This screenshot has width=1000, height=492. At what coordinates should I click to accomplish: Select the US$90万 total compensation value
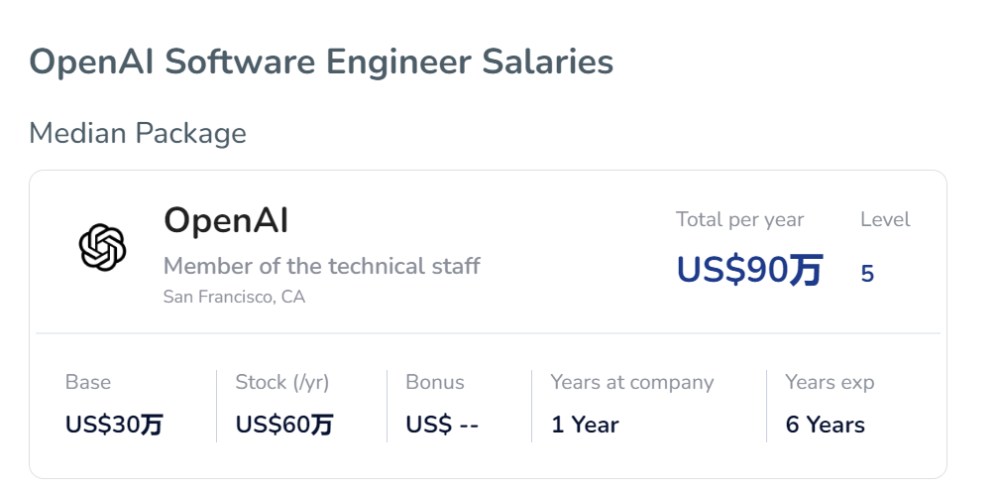tap(750, 270)
